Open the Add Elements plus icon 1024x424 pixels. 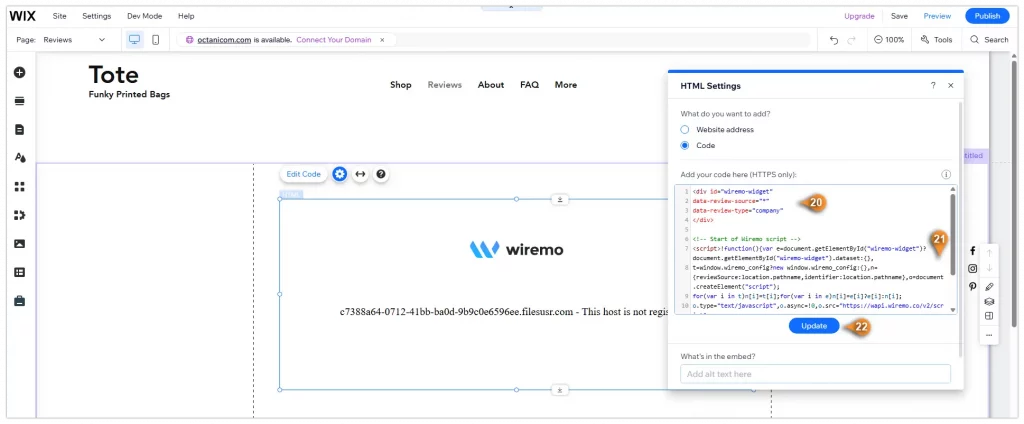click(x=20, y=73)
